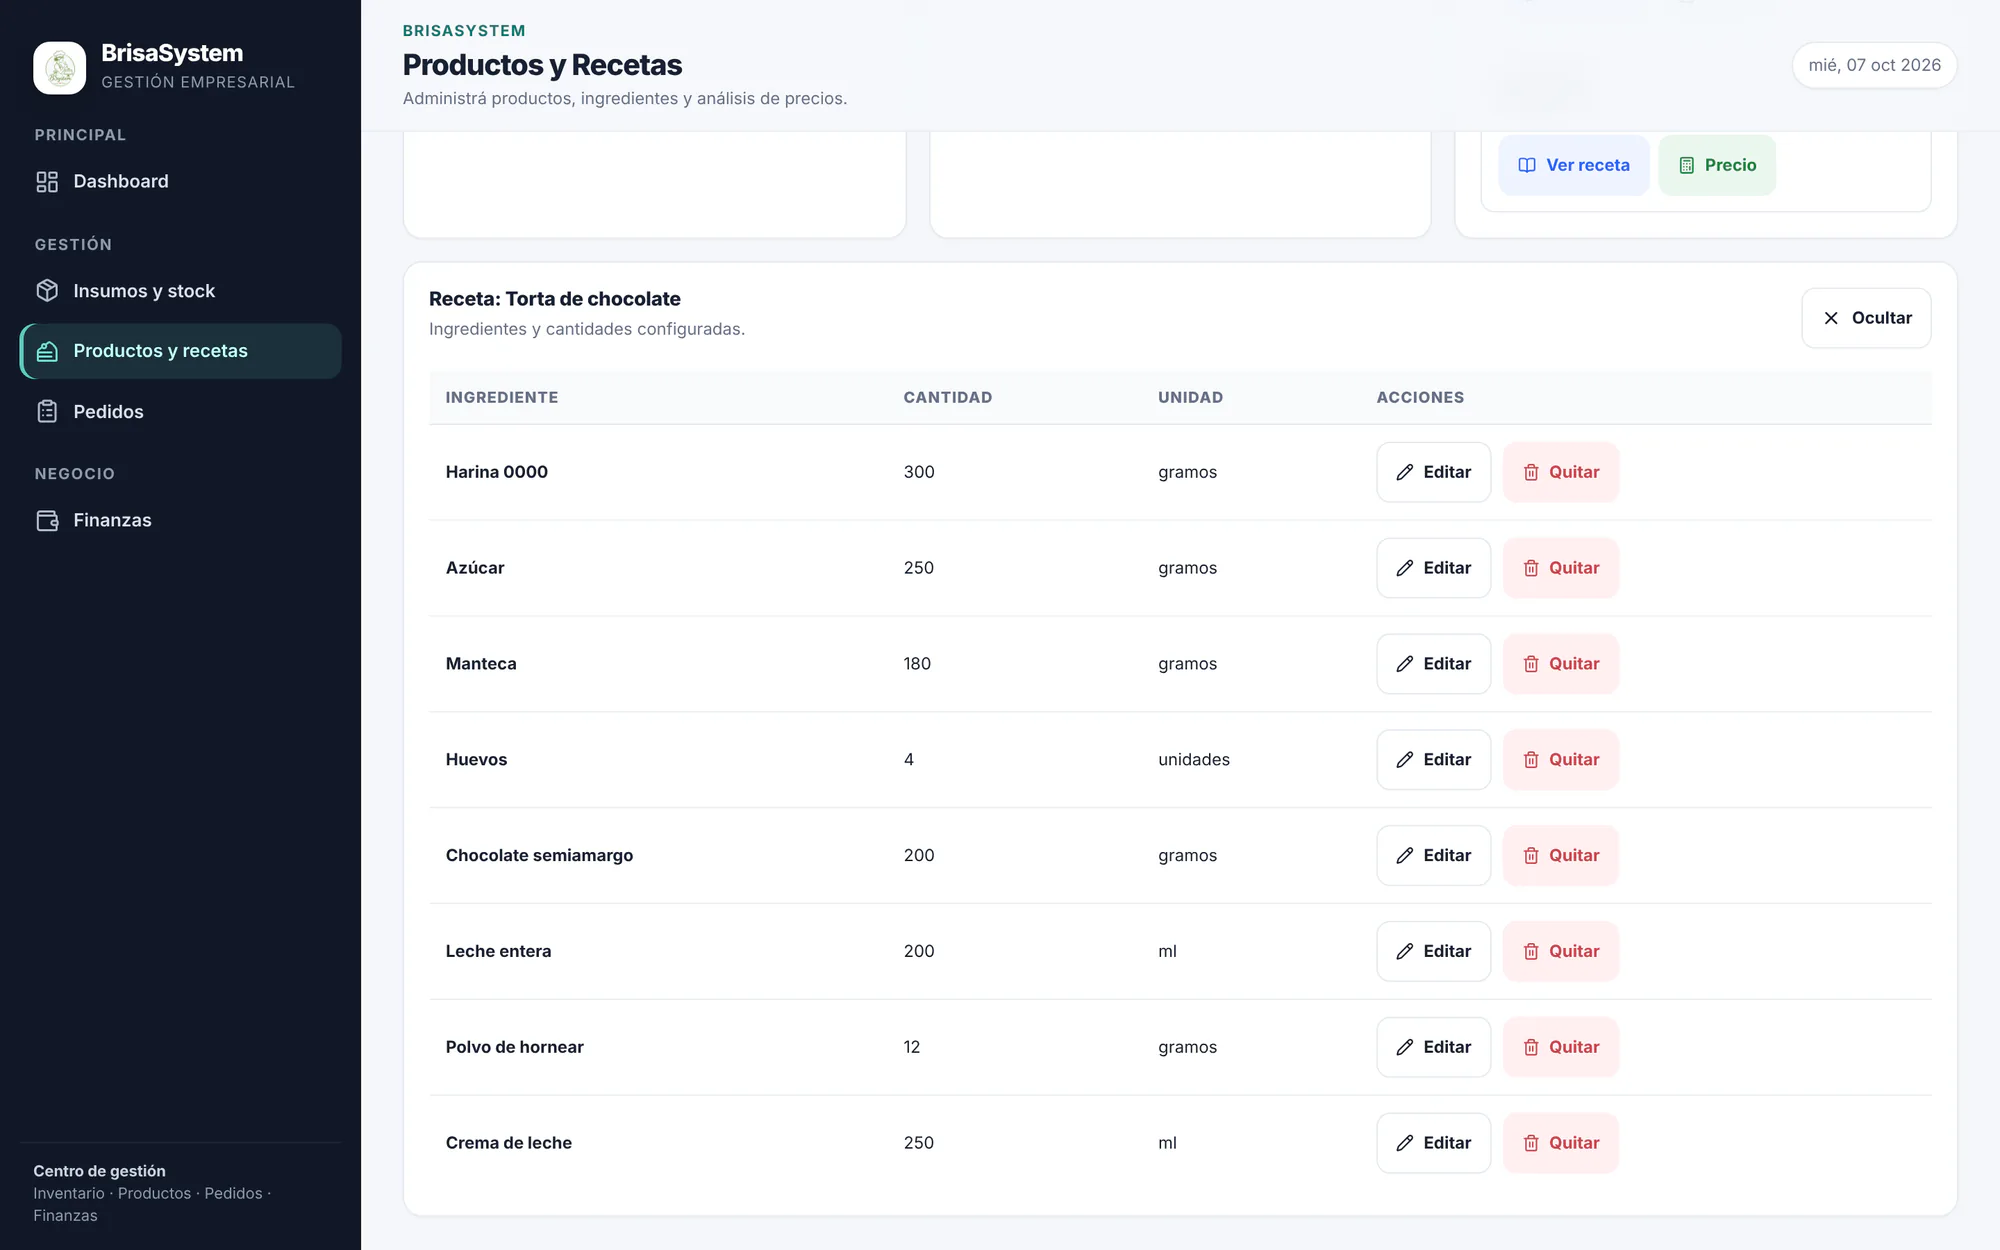This screenshot has height=1250, width=2000.
Task: Click the Ver receta button
Action: pyautogui.click(x=1574, y=165)
